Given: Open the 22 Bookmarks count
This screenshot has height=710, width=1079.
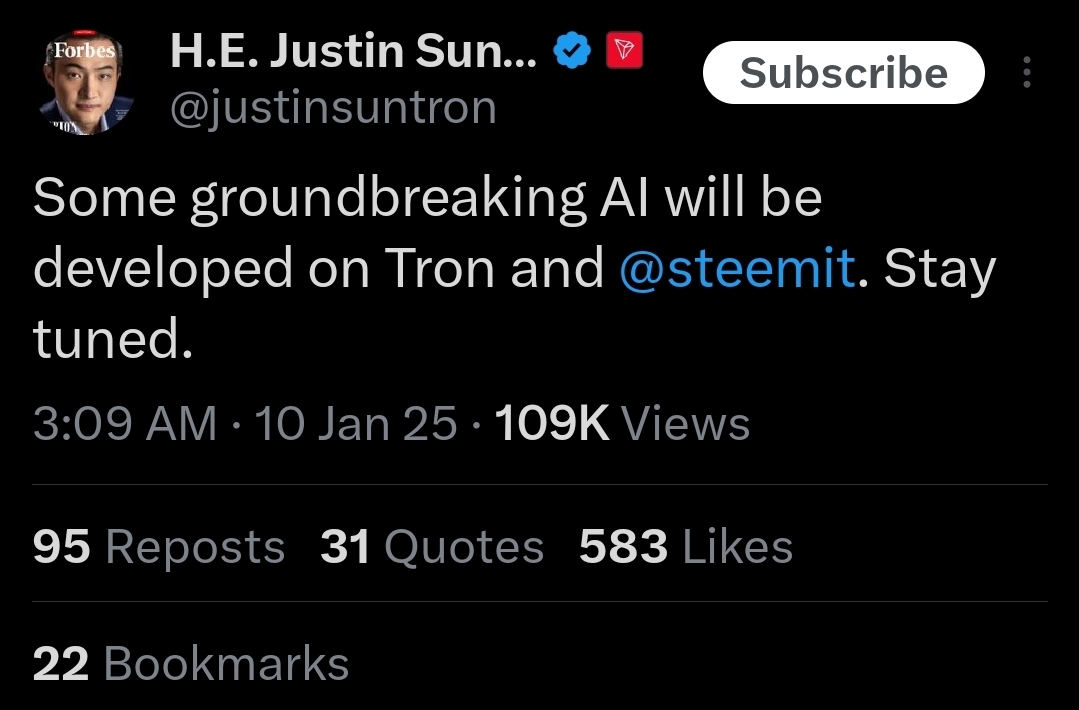Looking at the screenshot, I should pos(191,663).
